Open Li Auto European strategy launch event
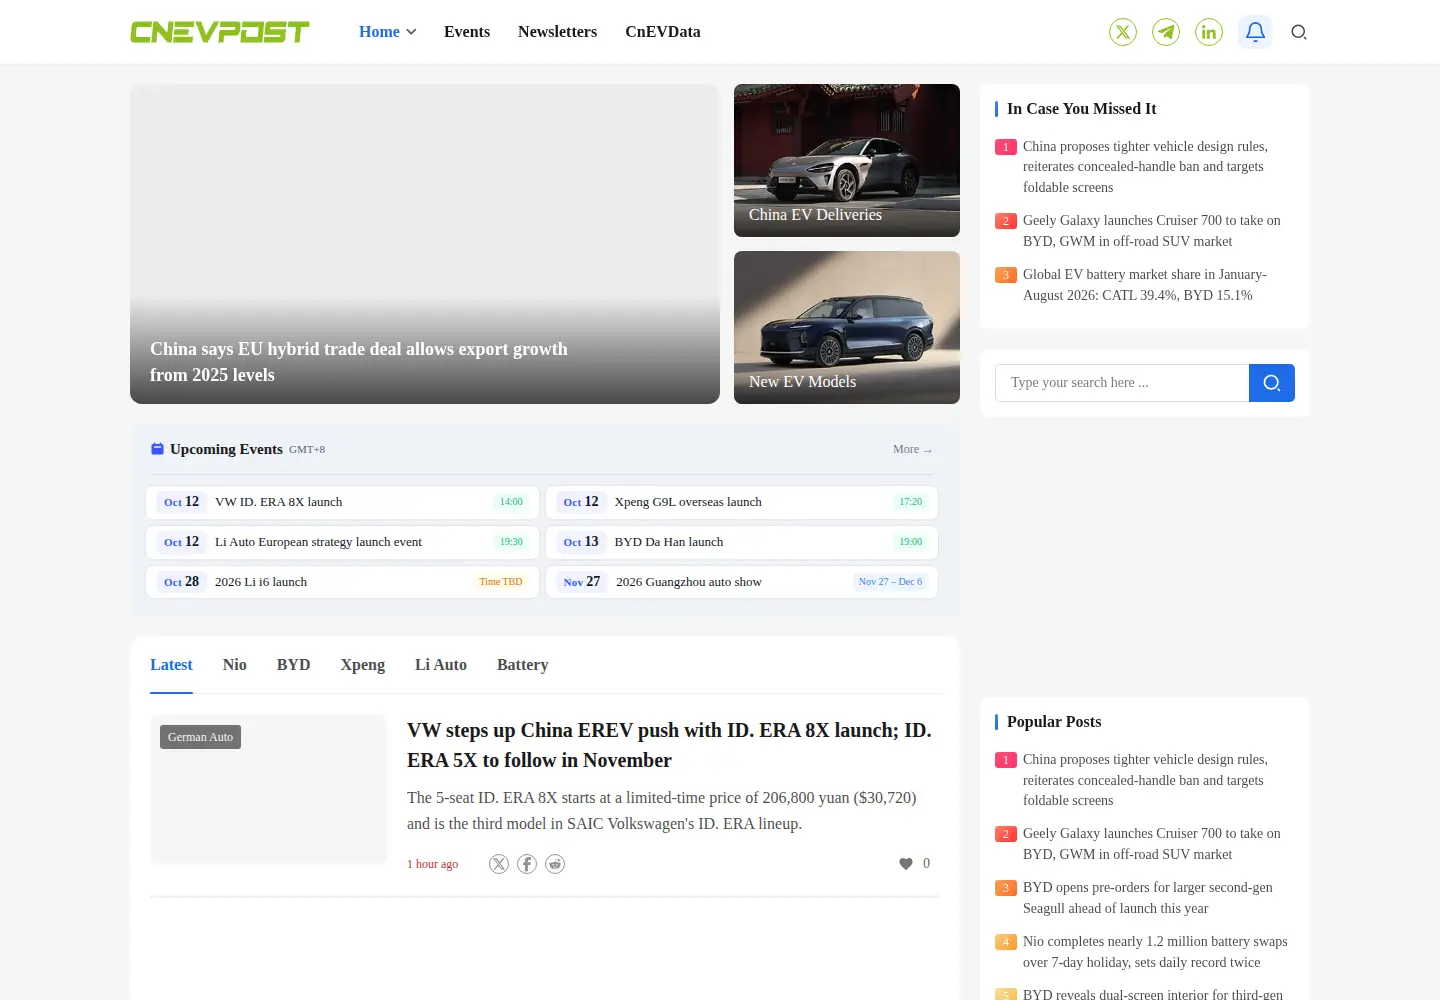This screenshot has width=1440, height=1000. pyautogui.click(x=343, y=542)
